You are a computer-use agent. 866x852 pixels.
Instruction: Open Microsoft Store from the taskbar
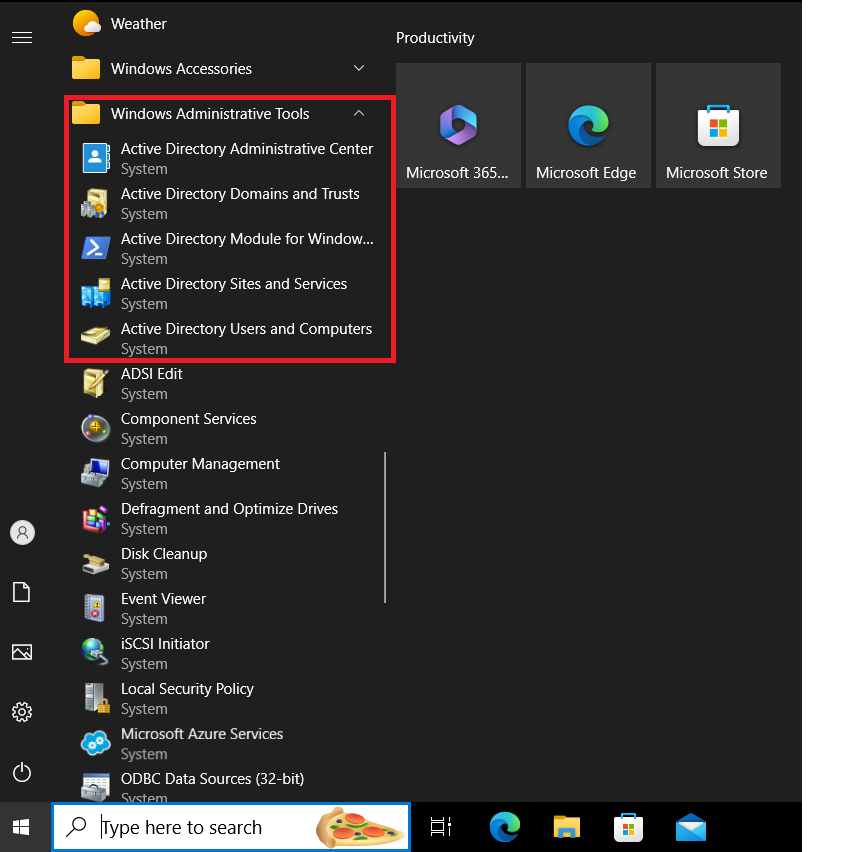pos(629,827)
